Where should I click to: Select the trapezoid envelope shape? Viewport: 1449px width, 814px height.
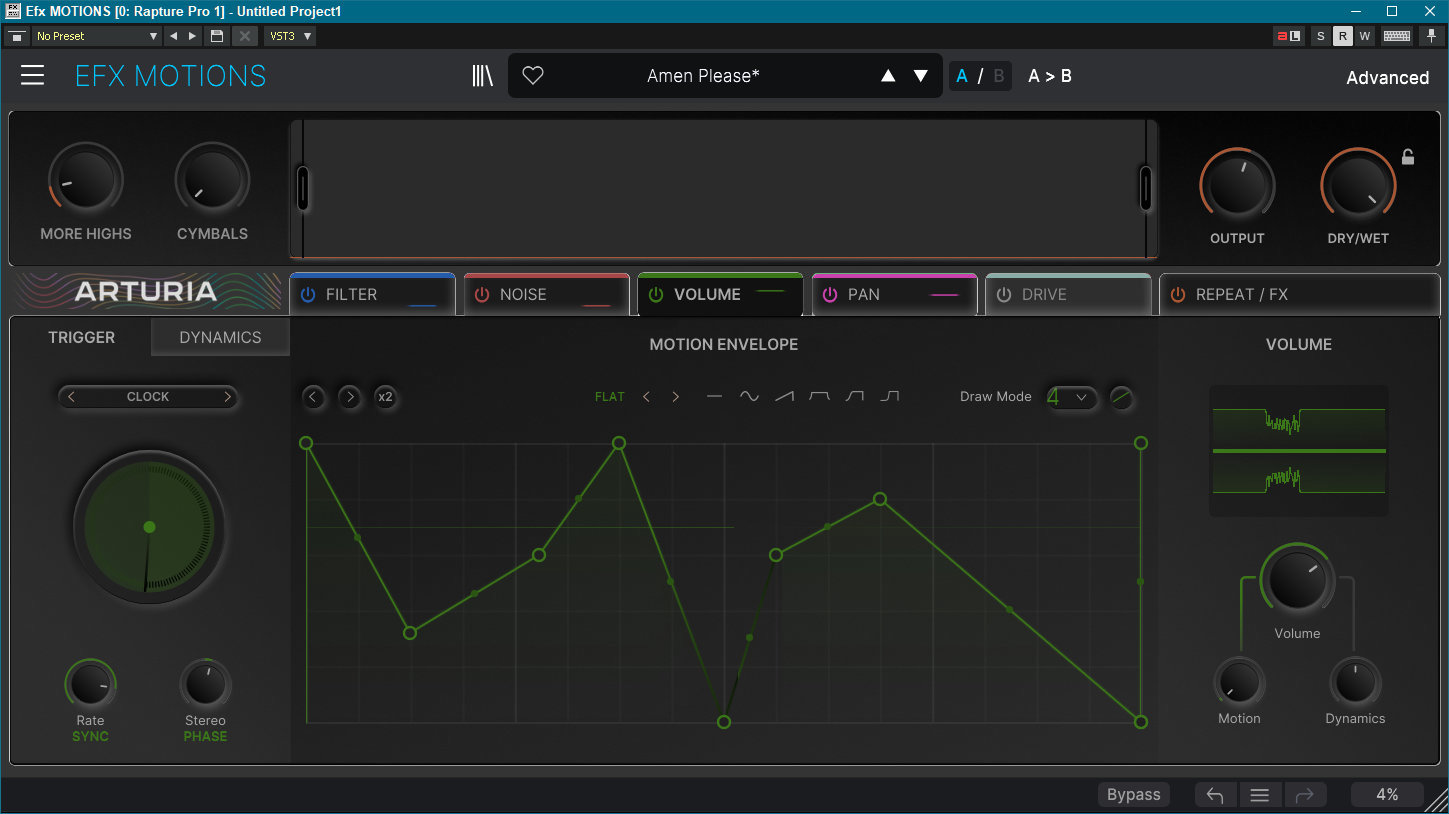[819, 397]
